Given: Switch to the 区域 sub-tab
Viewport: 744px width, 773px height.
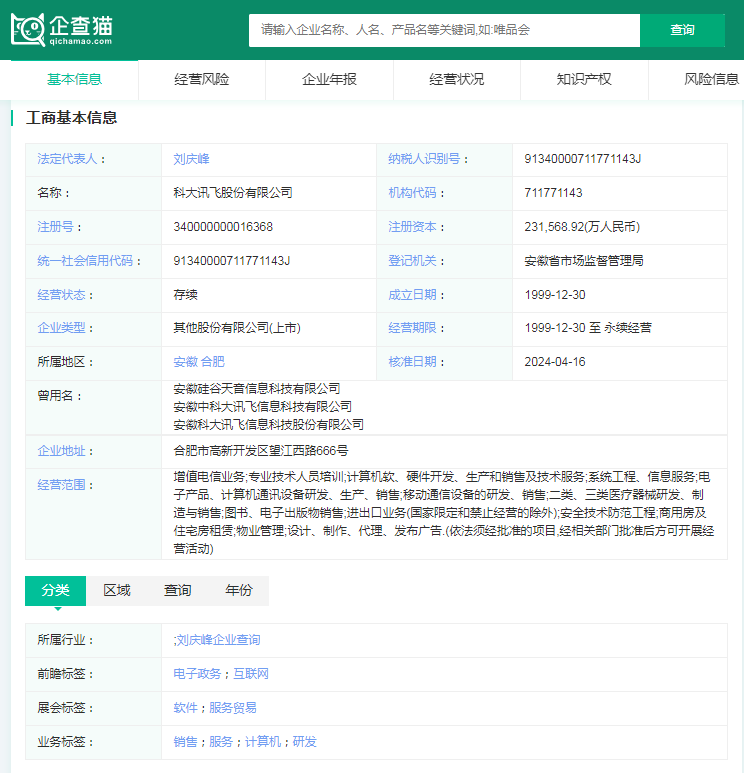Looking at the screenshot, I should pyautogui.click(x=117, y=590).
